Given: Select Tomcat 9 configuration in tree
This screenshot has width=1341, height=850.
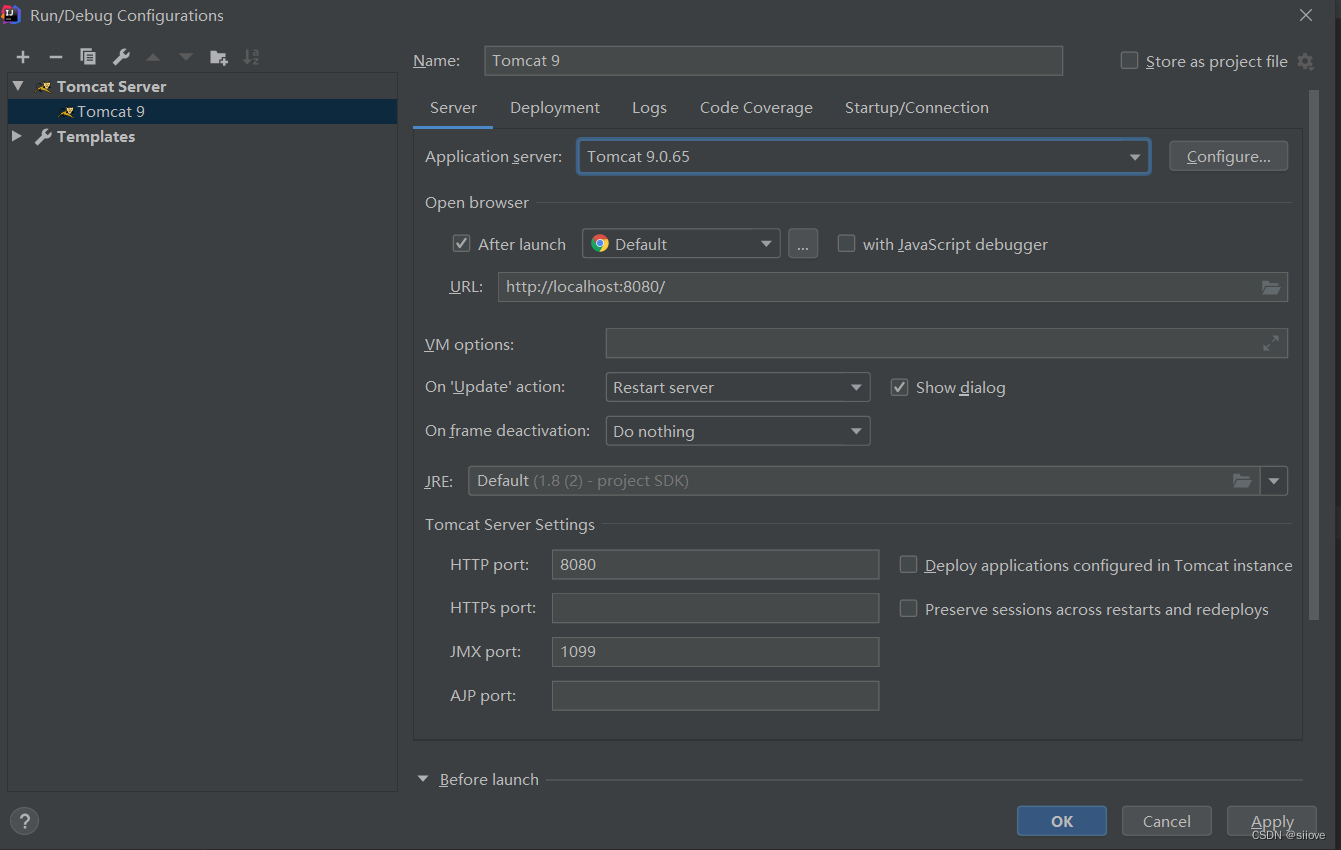Looking at the screenshot, I should click(x=202, y=112).
